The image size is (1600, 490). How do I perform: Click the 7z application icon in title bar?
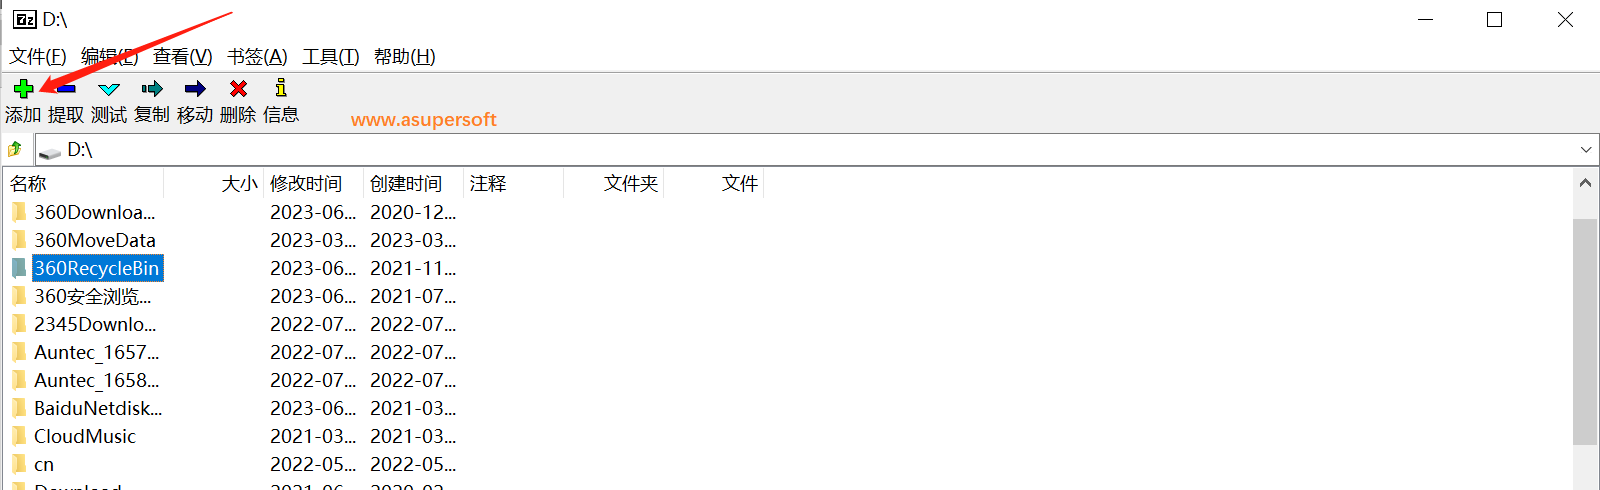(24, 20)
